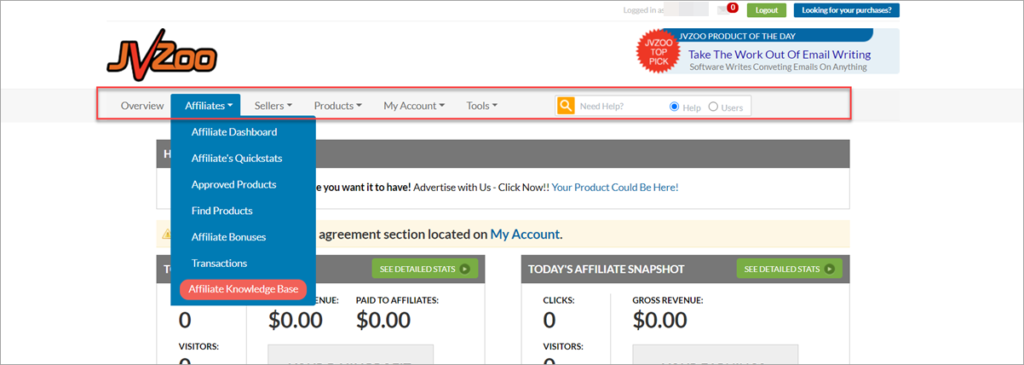Open Your Product Could Be Here link

pos(615,187)
